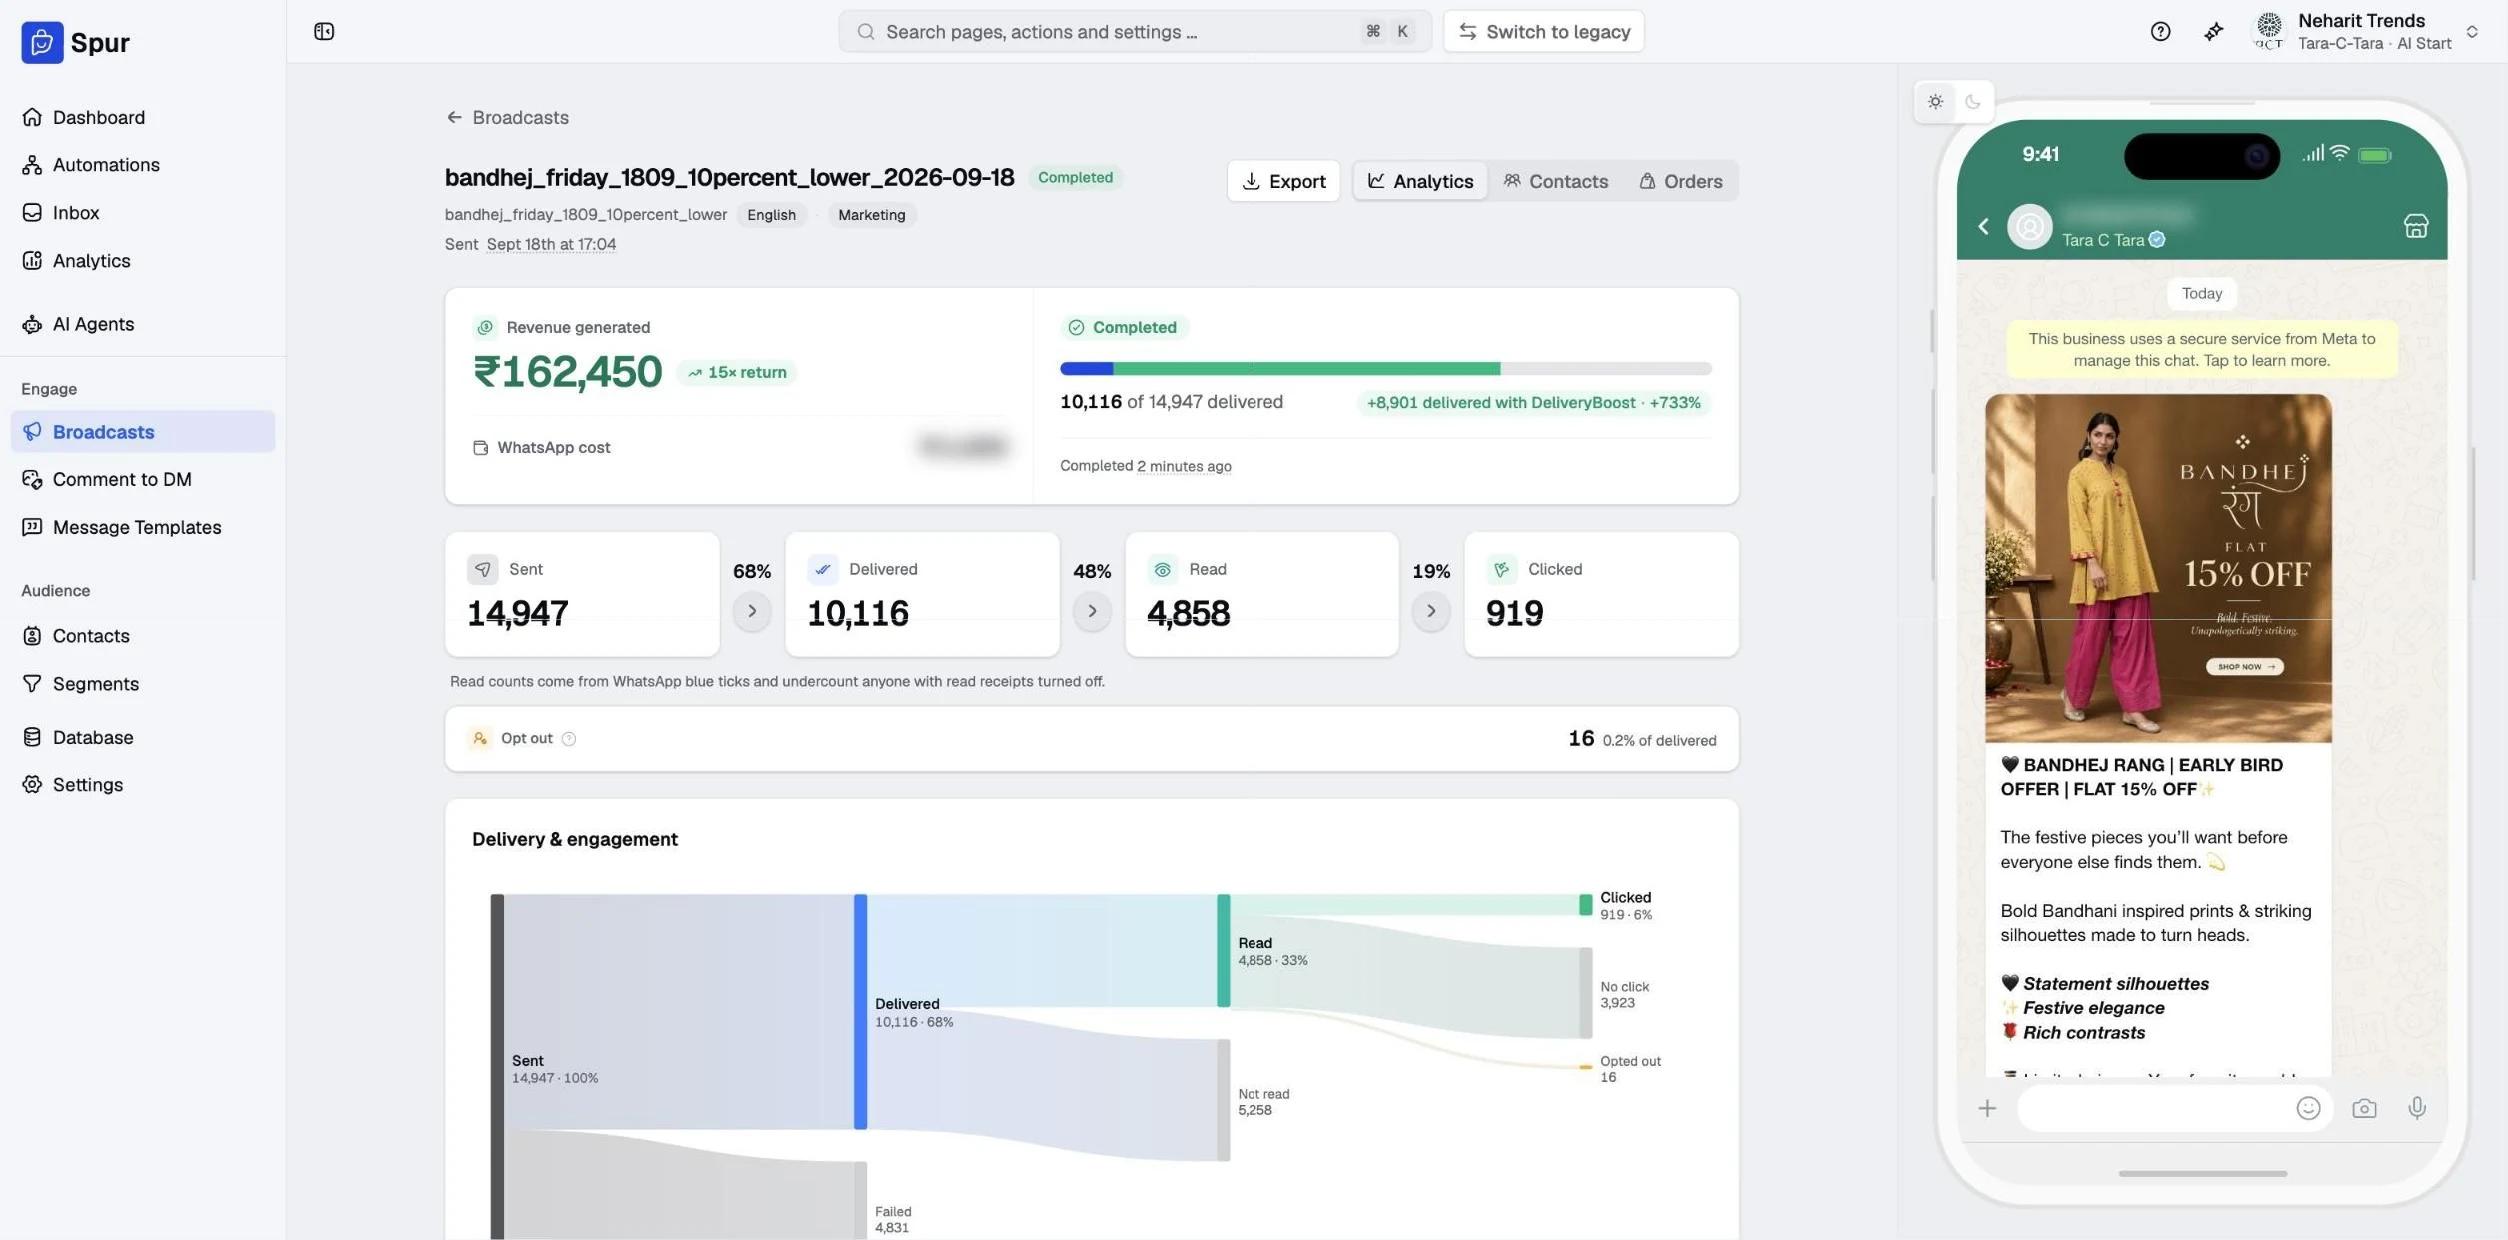
Task: Open Message Templates in the sidebar
Action: coord(143,527)
